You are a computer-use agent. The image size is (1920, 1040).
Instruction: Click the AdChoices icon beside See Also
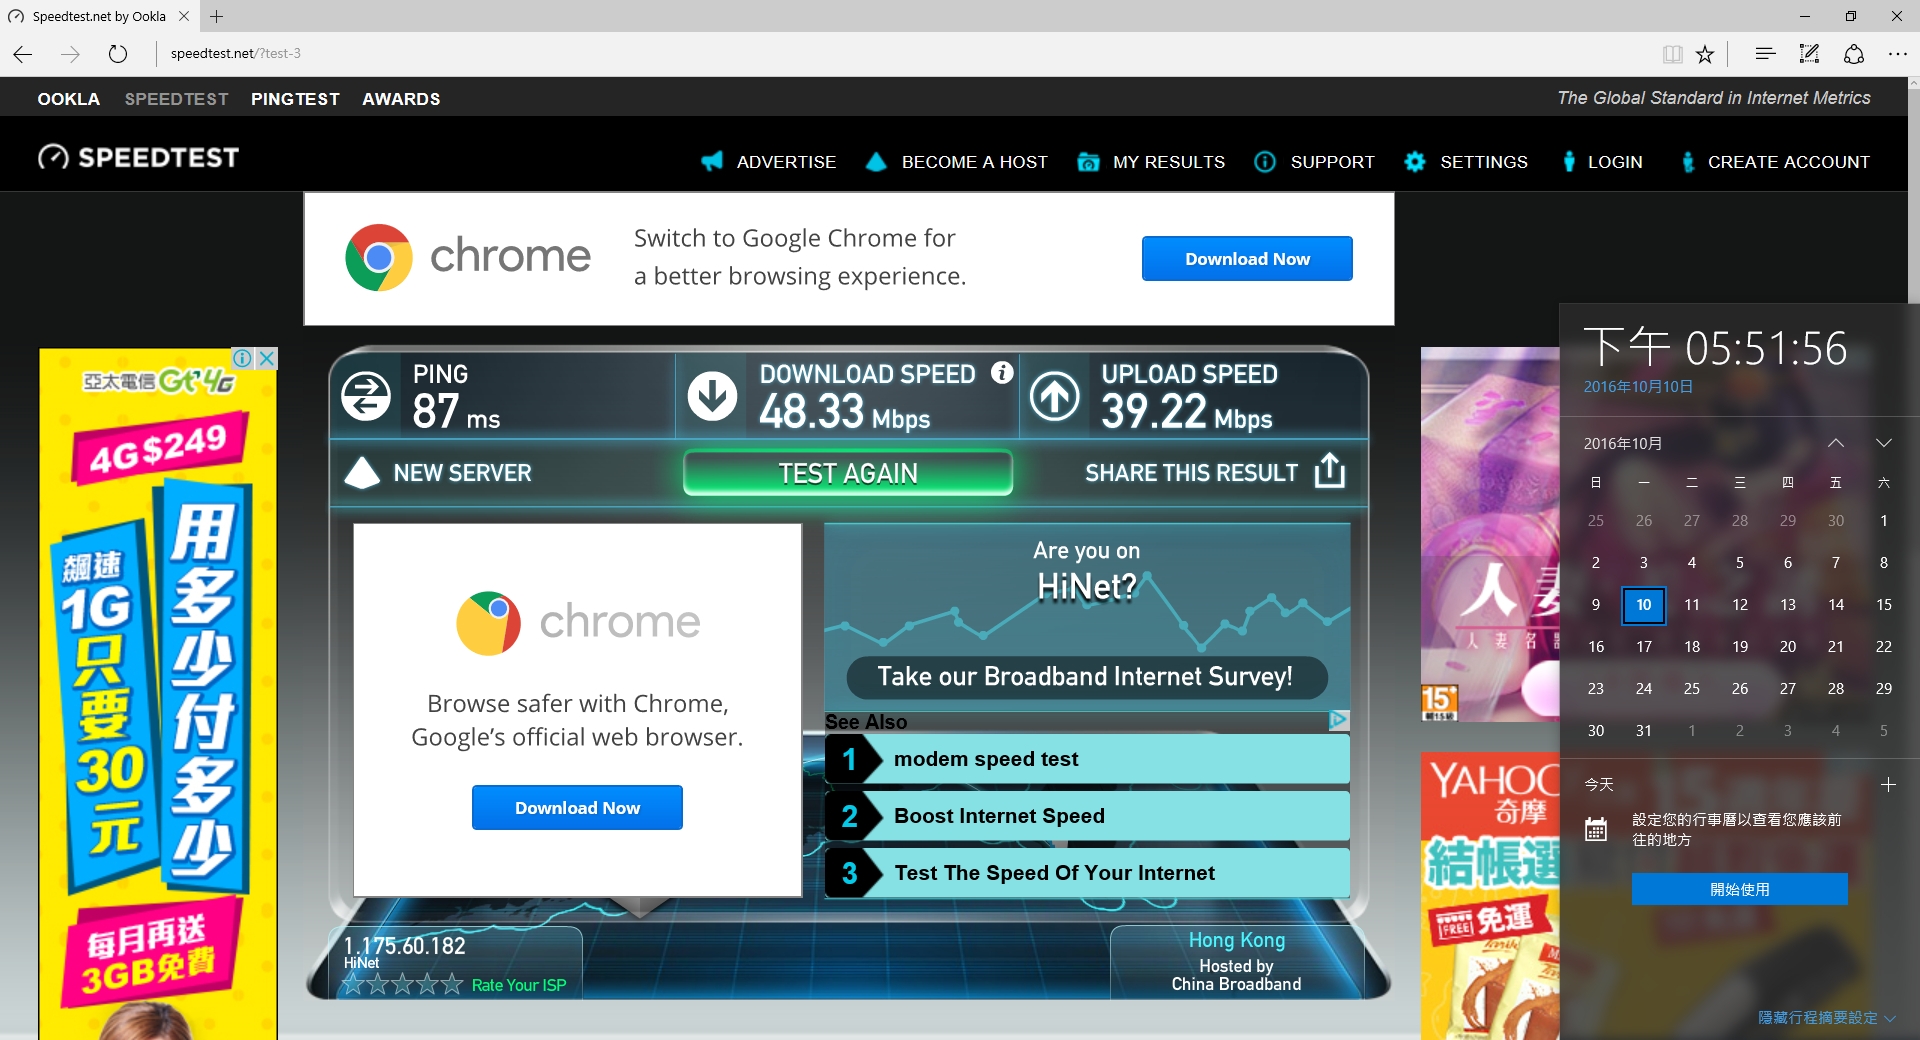click(x=1339, y=720)
